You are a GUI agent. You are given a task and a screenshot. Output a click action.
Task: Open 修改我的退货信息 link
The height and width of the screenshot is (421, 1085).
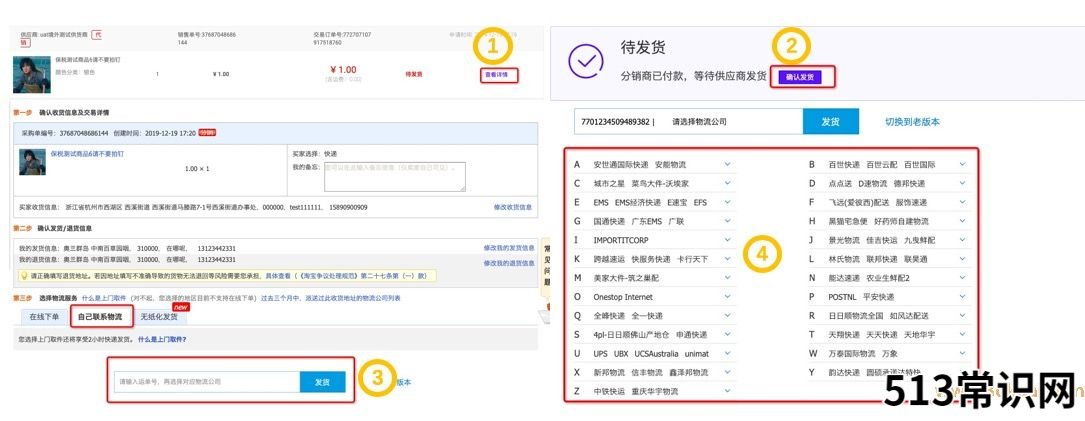(x=509, y=263)
